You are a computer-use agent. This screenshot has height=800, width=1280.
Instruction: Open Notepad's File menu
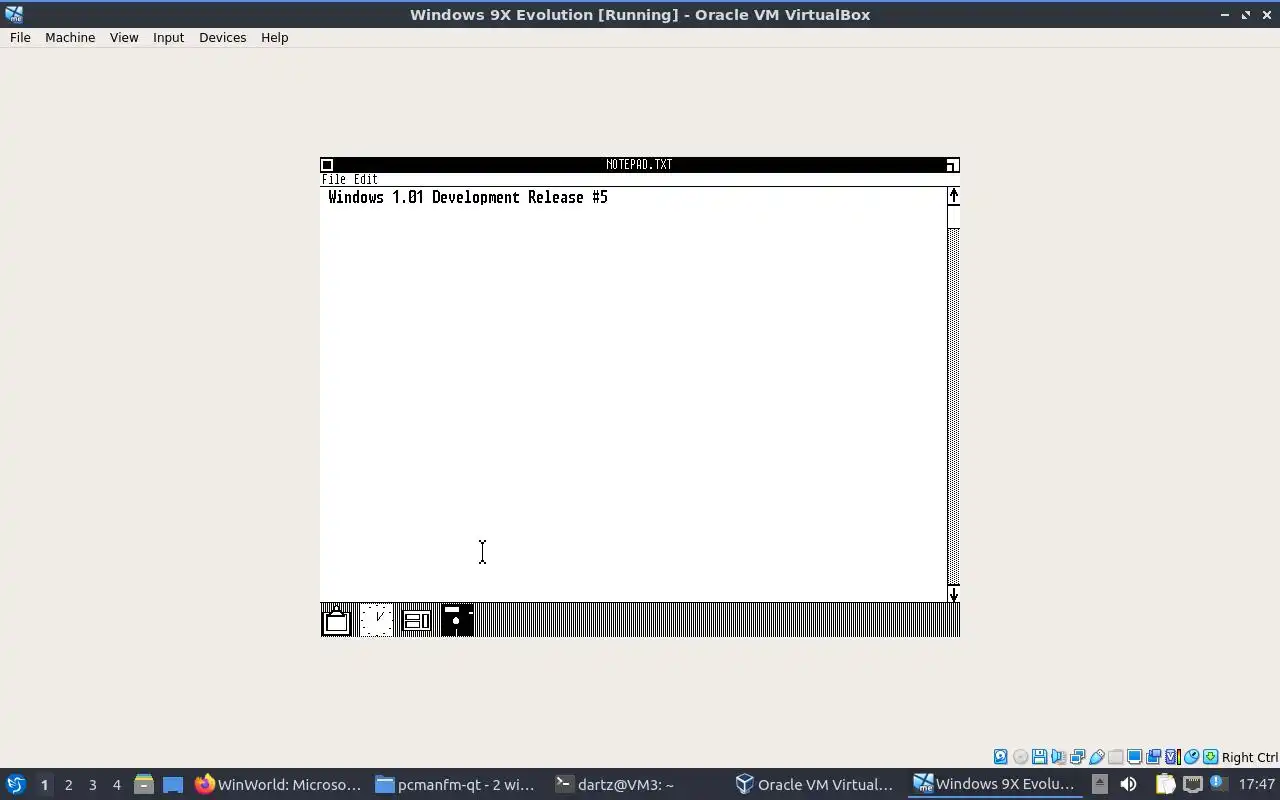pos(334,180)
